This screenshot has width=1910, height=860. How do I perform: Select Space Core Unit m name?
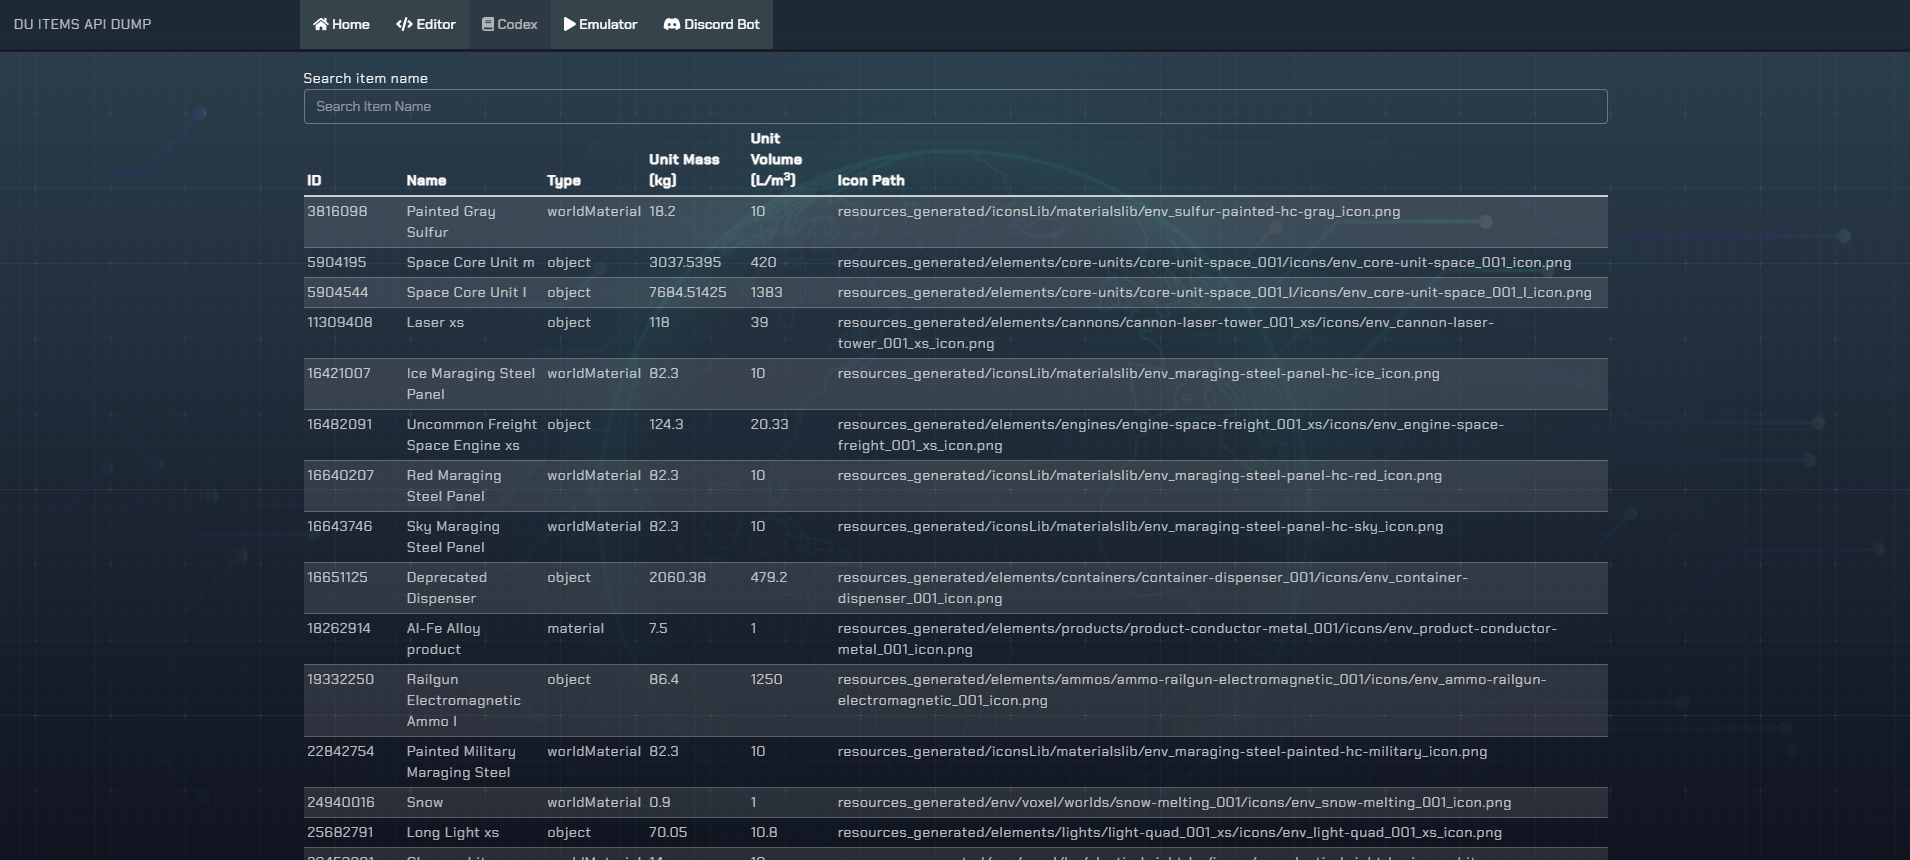point(470,262)
